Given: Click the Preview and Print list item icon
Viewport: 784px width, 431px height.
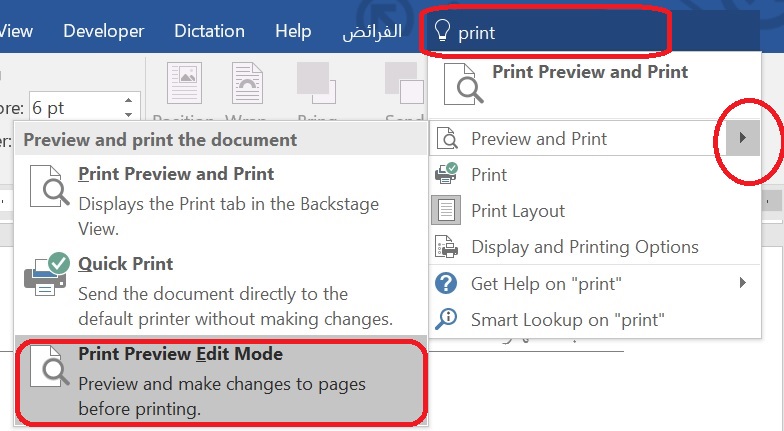Looking at the screenshot, I should pyautogui.click(x=447, y=138).
